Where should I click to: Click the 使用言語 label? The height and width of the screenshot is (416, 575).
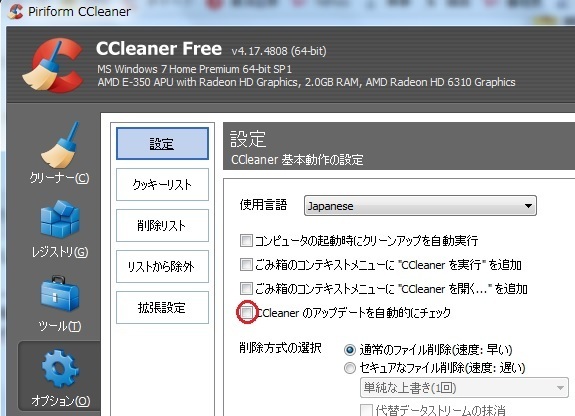263,205
